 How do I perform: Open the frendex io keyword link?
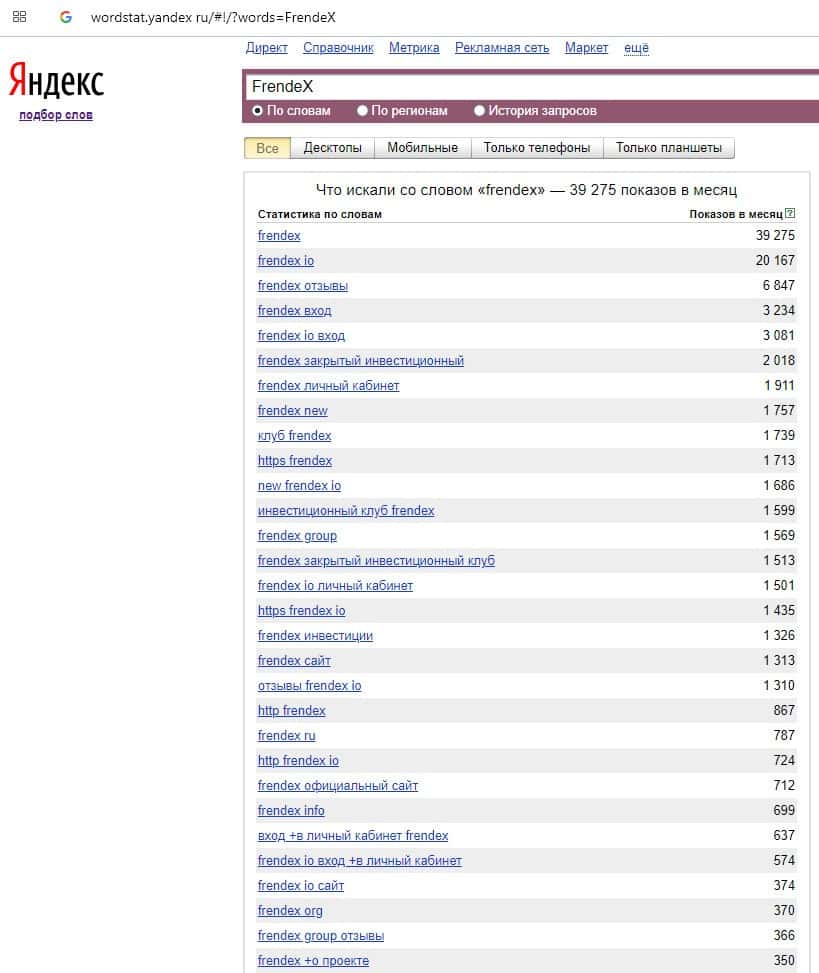(x=286, y=261)
